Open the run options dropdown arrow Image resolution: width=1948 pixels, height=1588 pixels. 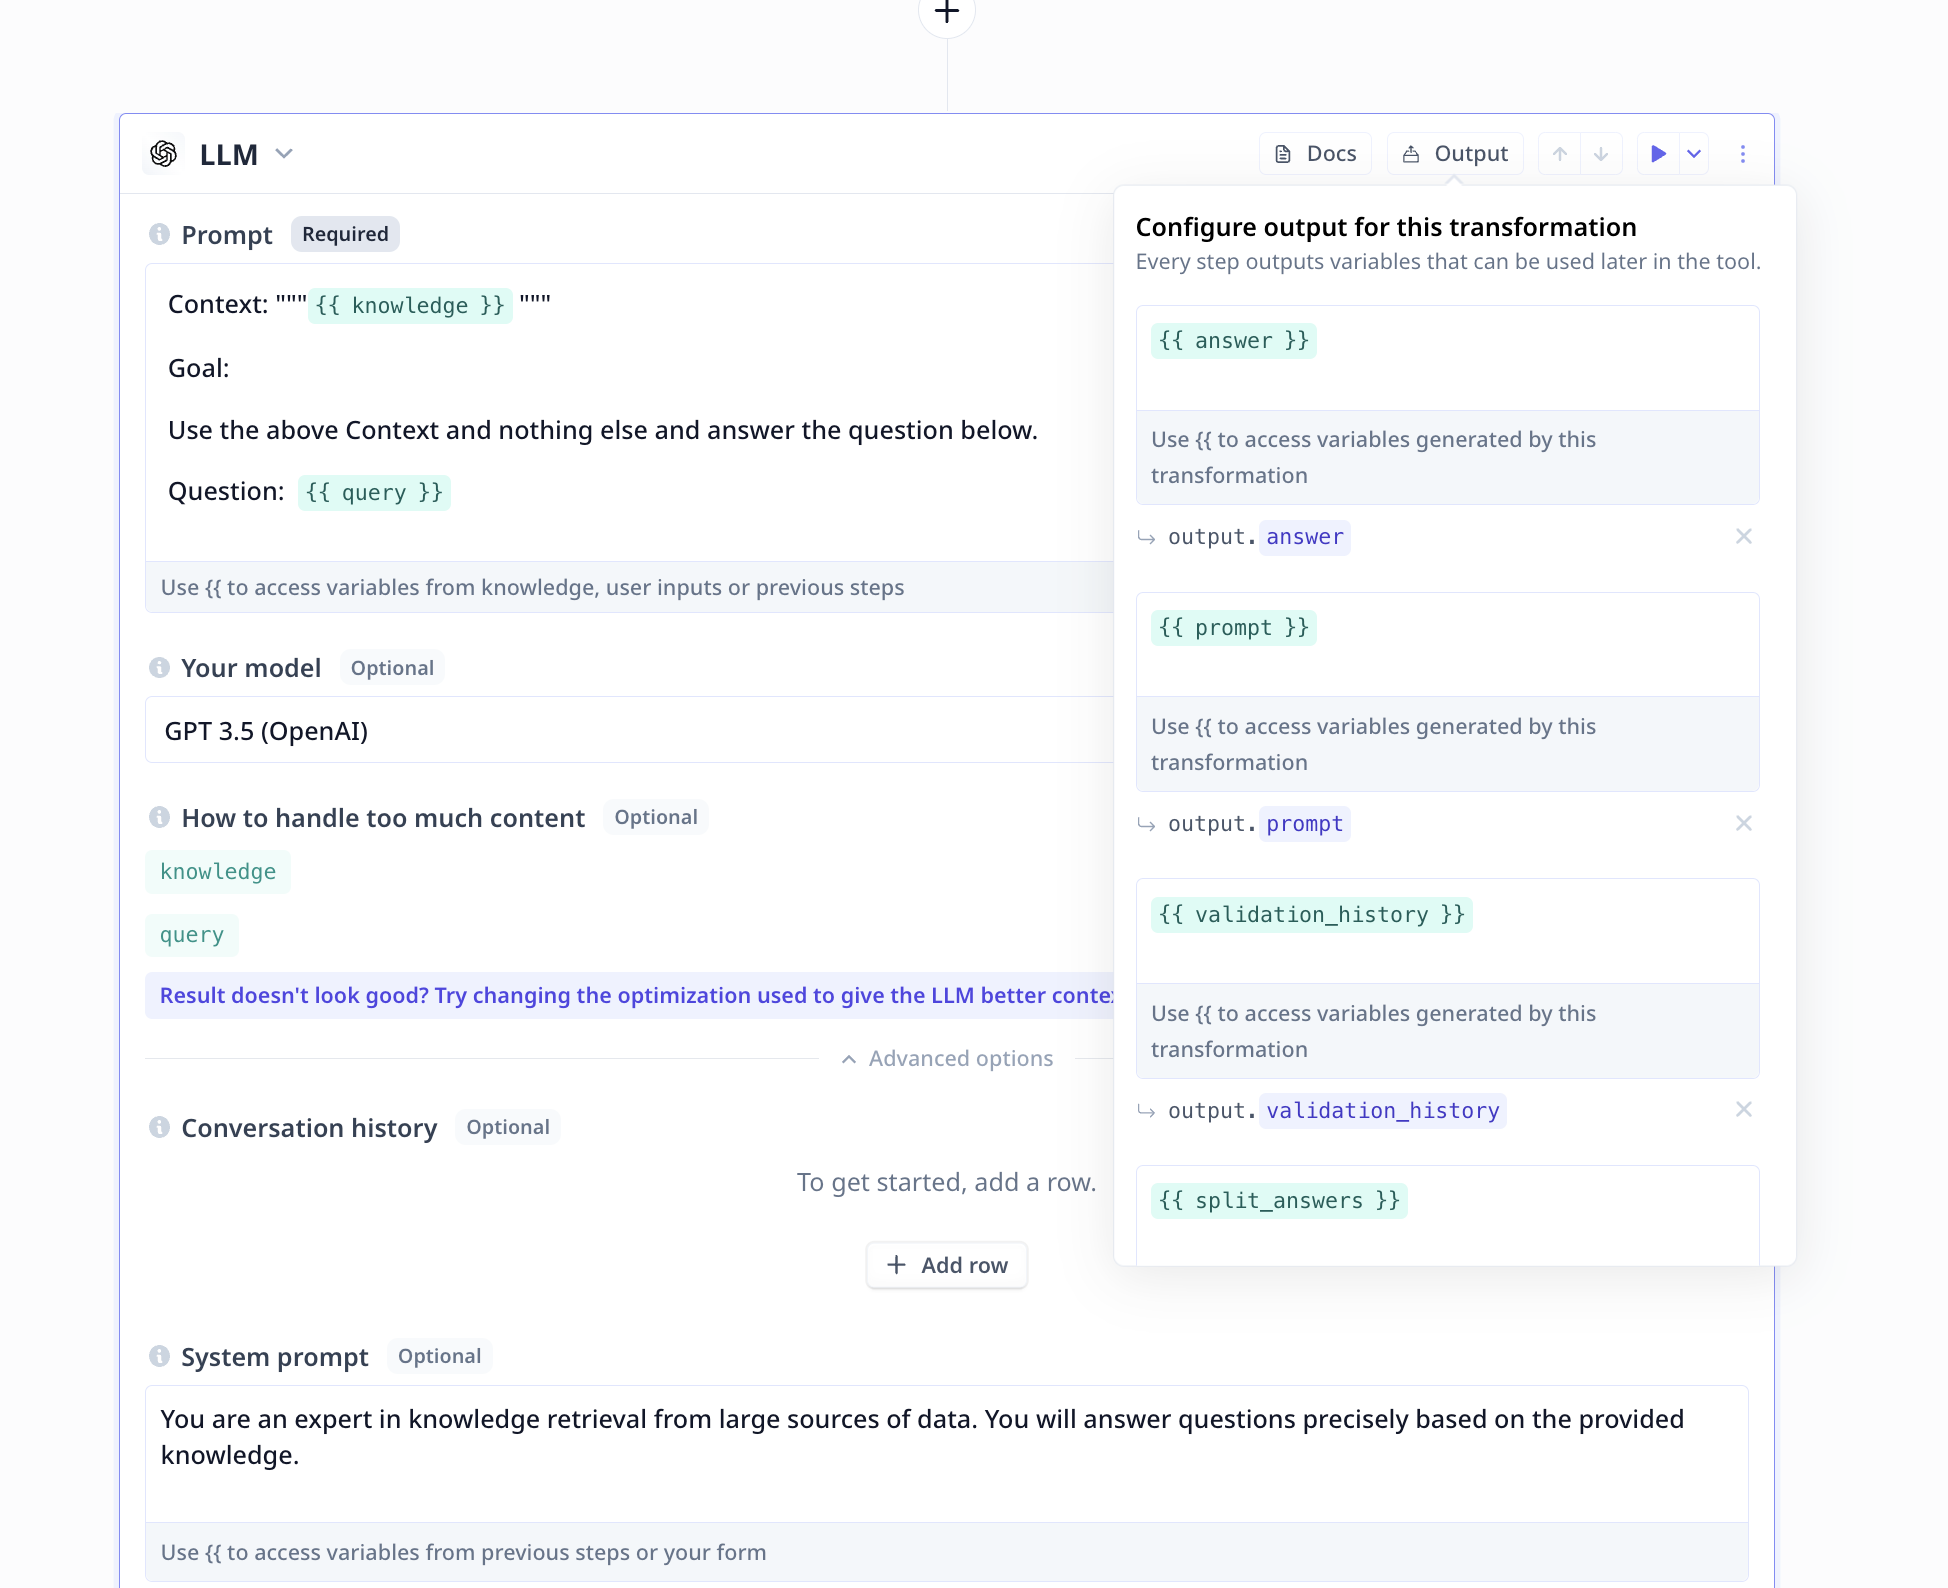1694,154
